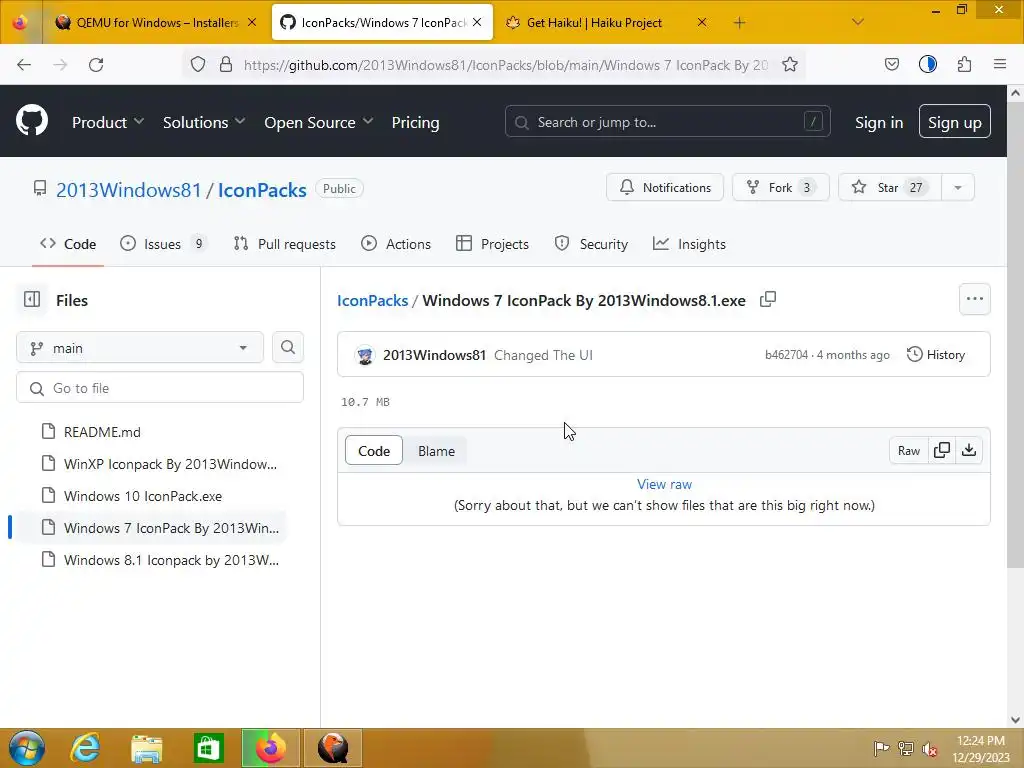Open the Star list dropdown arrow
This screenshot has height=768, width=1024.
click(958, 187)
